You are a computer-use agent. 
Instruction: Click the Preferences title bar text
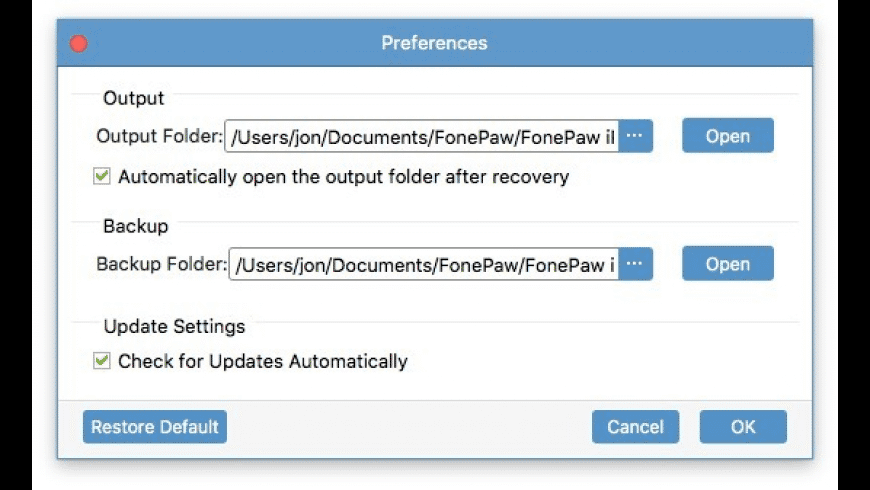pos(434,43)
